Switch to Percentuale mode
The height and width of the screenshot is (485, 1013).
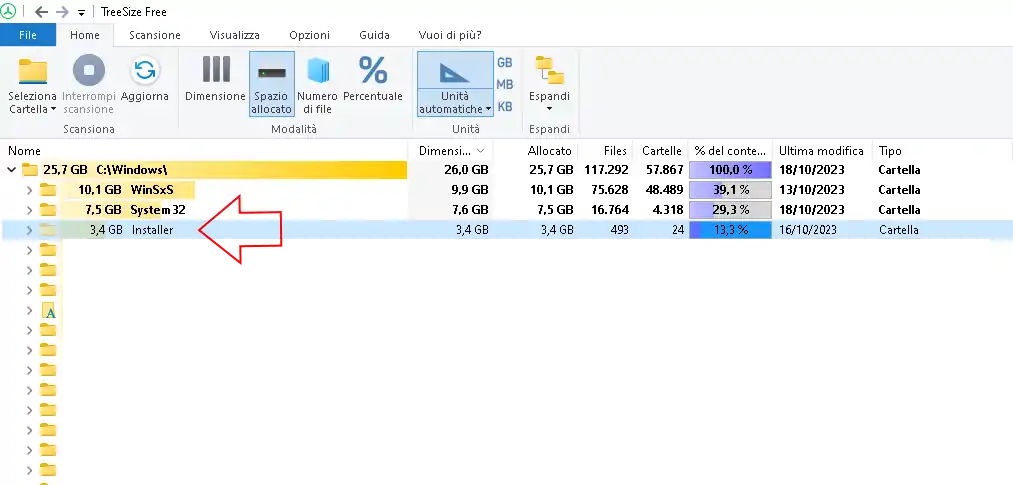click(373, 79)
